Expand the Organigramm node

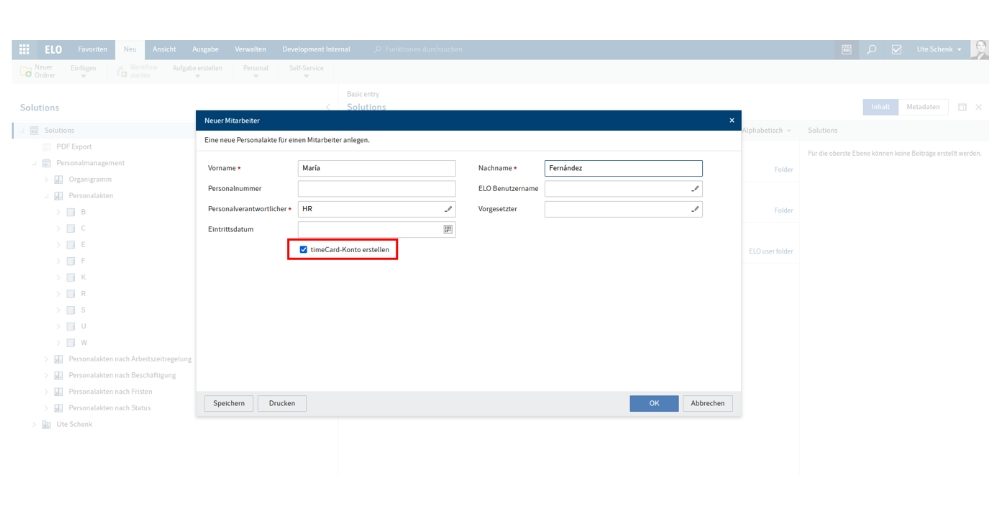(x=47, y=180)
